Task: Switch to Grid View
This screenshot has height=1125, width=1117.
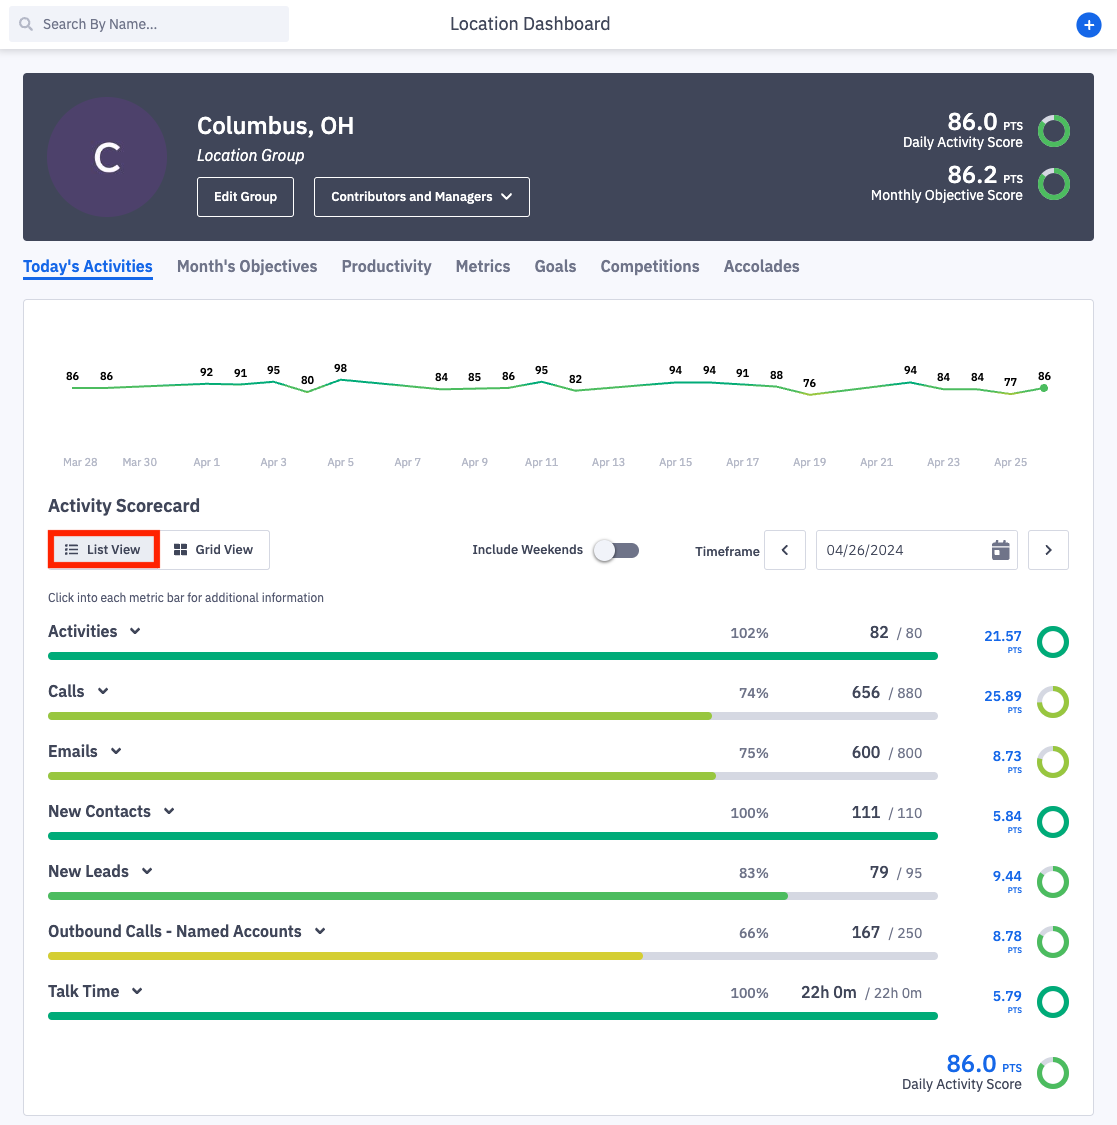Action: tap(214, 550)
